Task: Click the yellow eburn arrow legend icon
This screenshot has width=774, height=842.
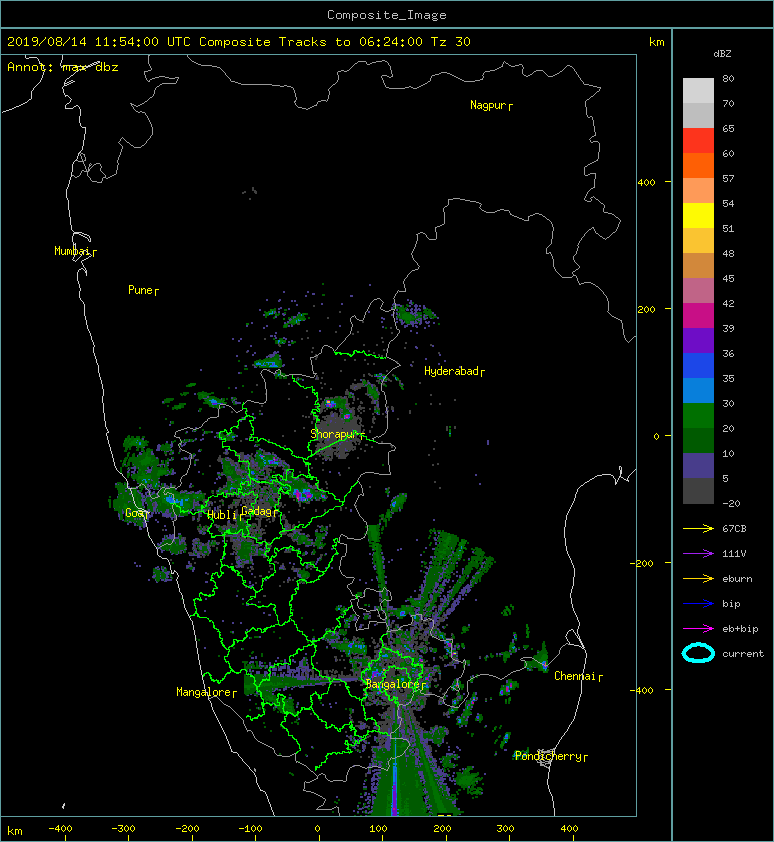Action: pos(698,578)
